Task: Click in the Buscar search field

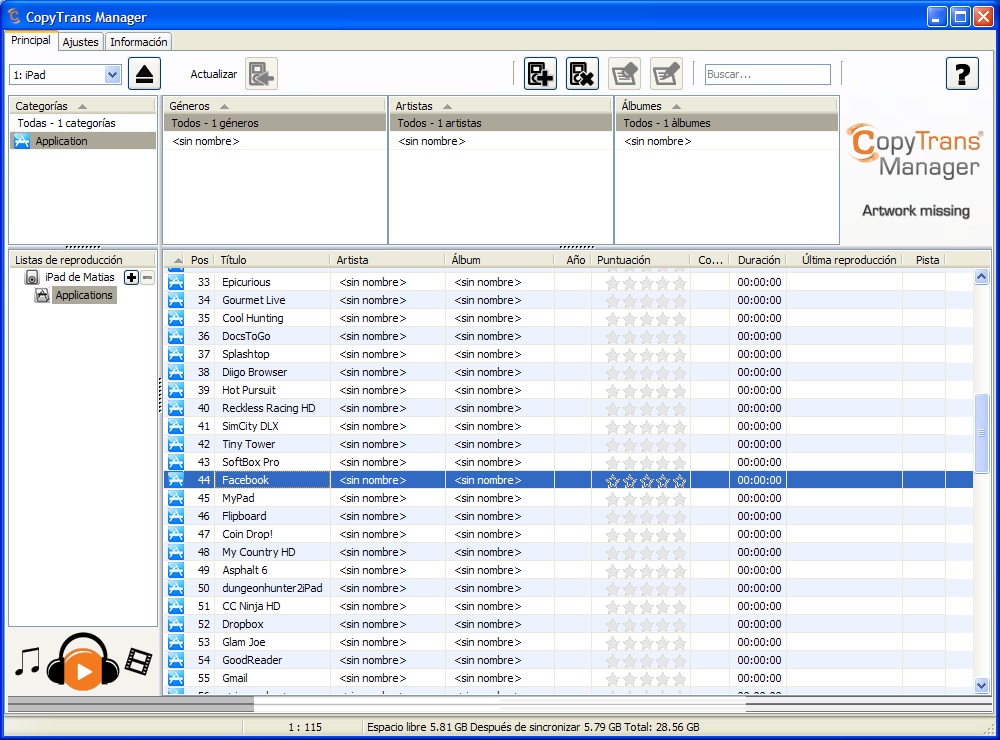Action: (767, 74)
